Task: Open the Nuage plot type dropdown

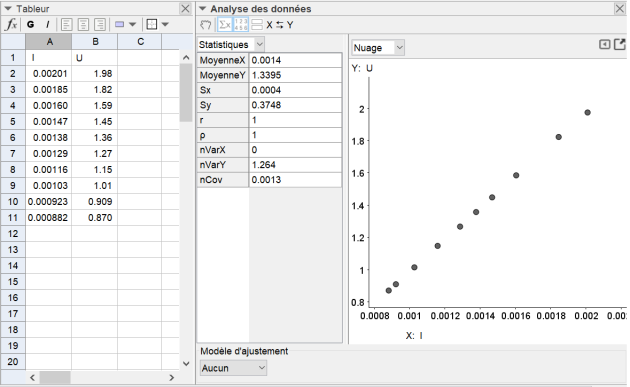Action: [x=378, y=48]
